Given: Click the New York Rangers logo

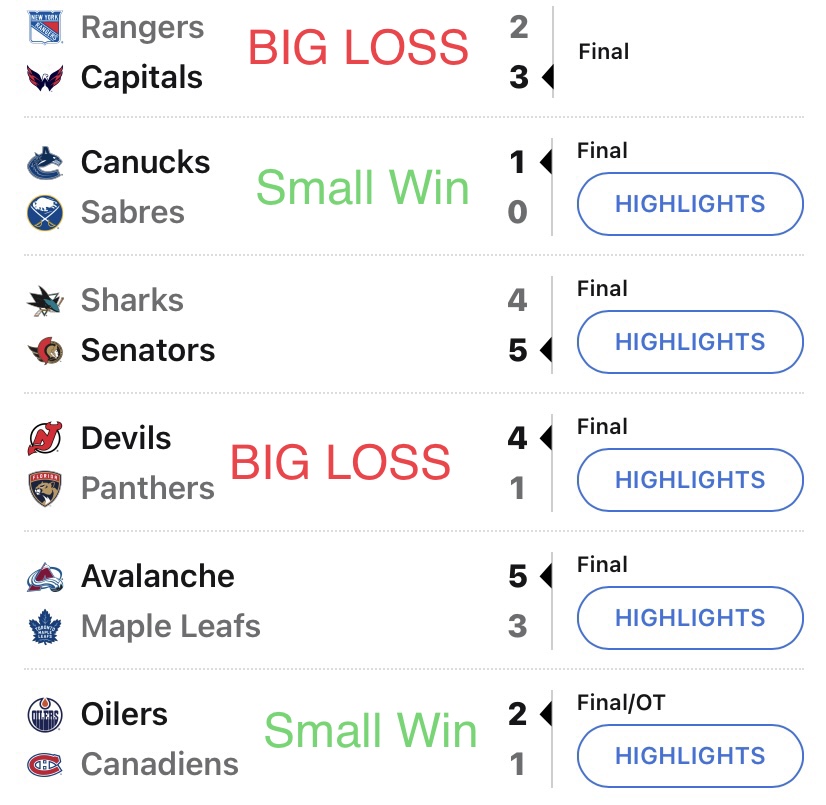Looking at the screenshot, I should tap(45, 27).
